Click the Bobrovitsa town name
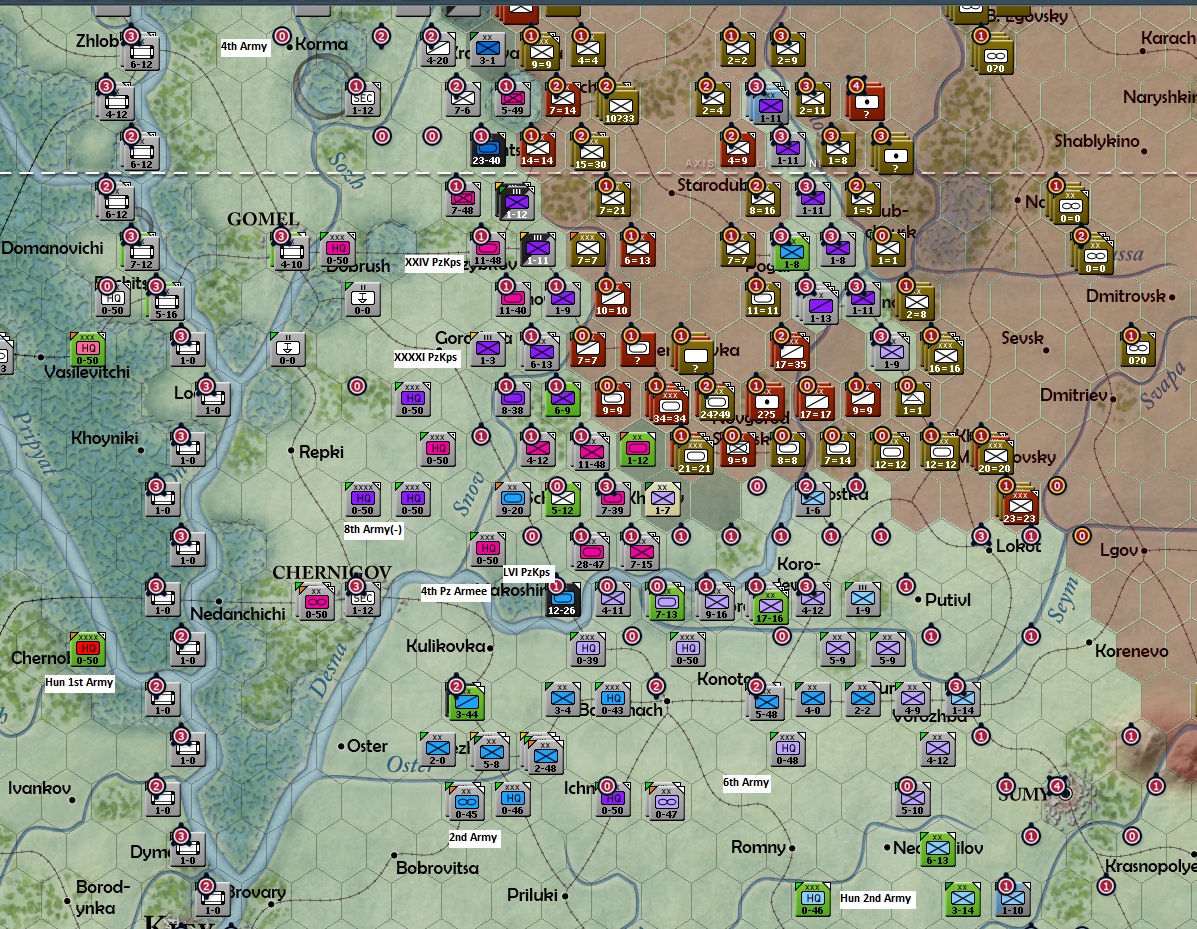The width and height of the screenshot is (1197, 929). pyautogui.click(x=437, y=868)
